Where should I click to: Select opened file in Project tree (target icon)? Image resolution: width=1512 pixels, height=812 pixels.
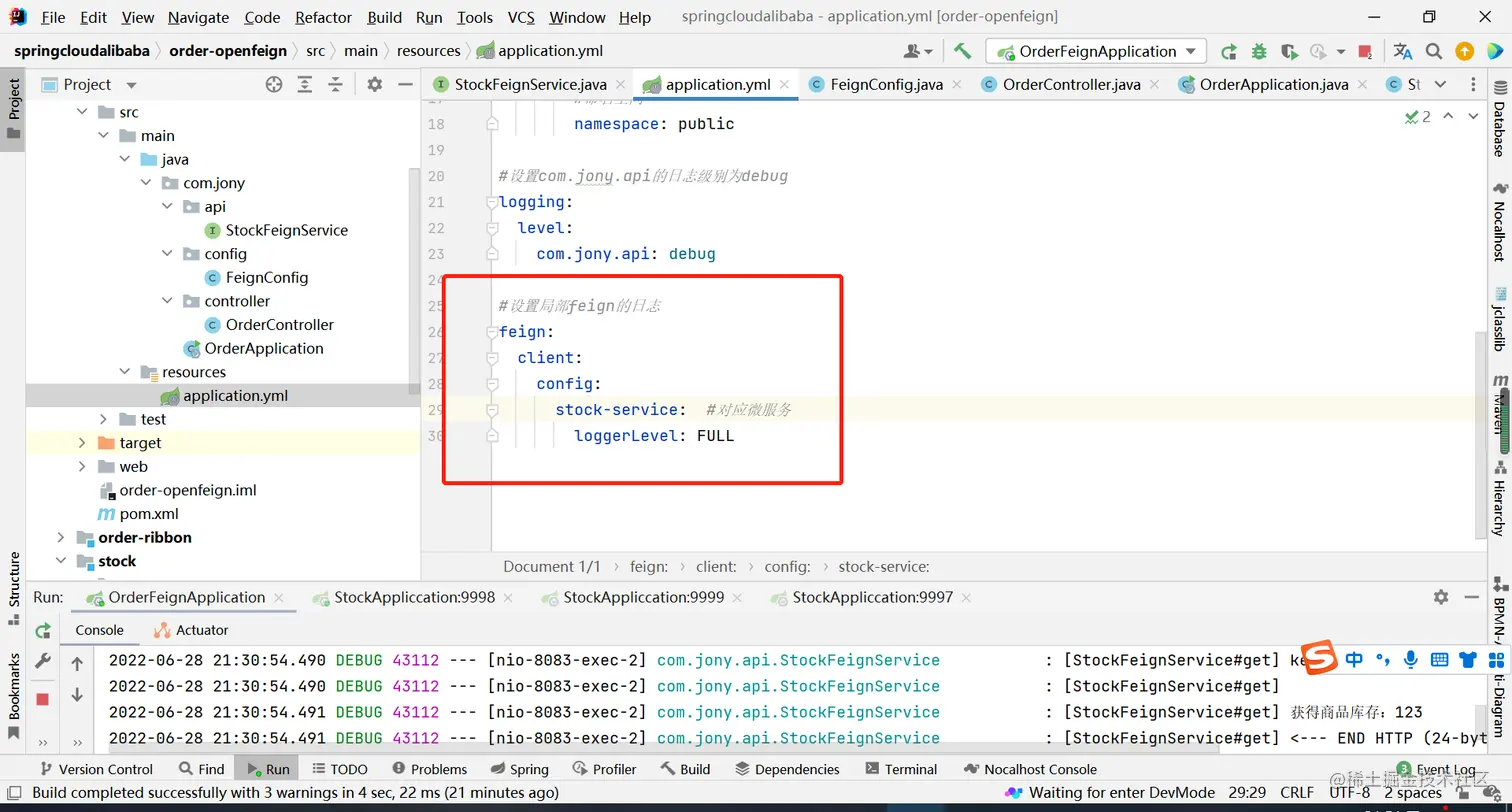click(274, 85)
